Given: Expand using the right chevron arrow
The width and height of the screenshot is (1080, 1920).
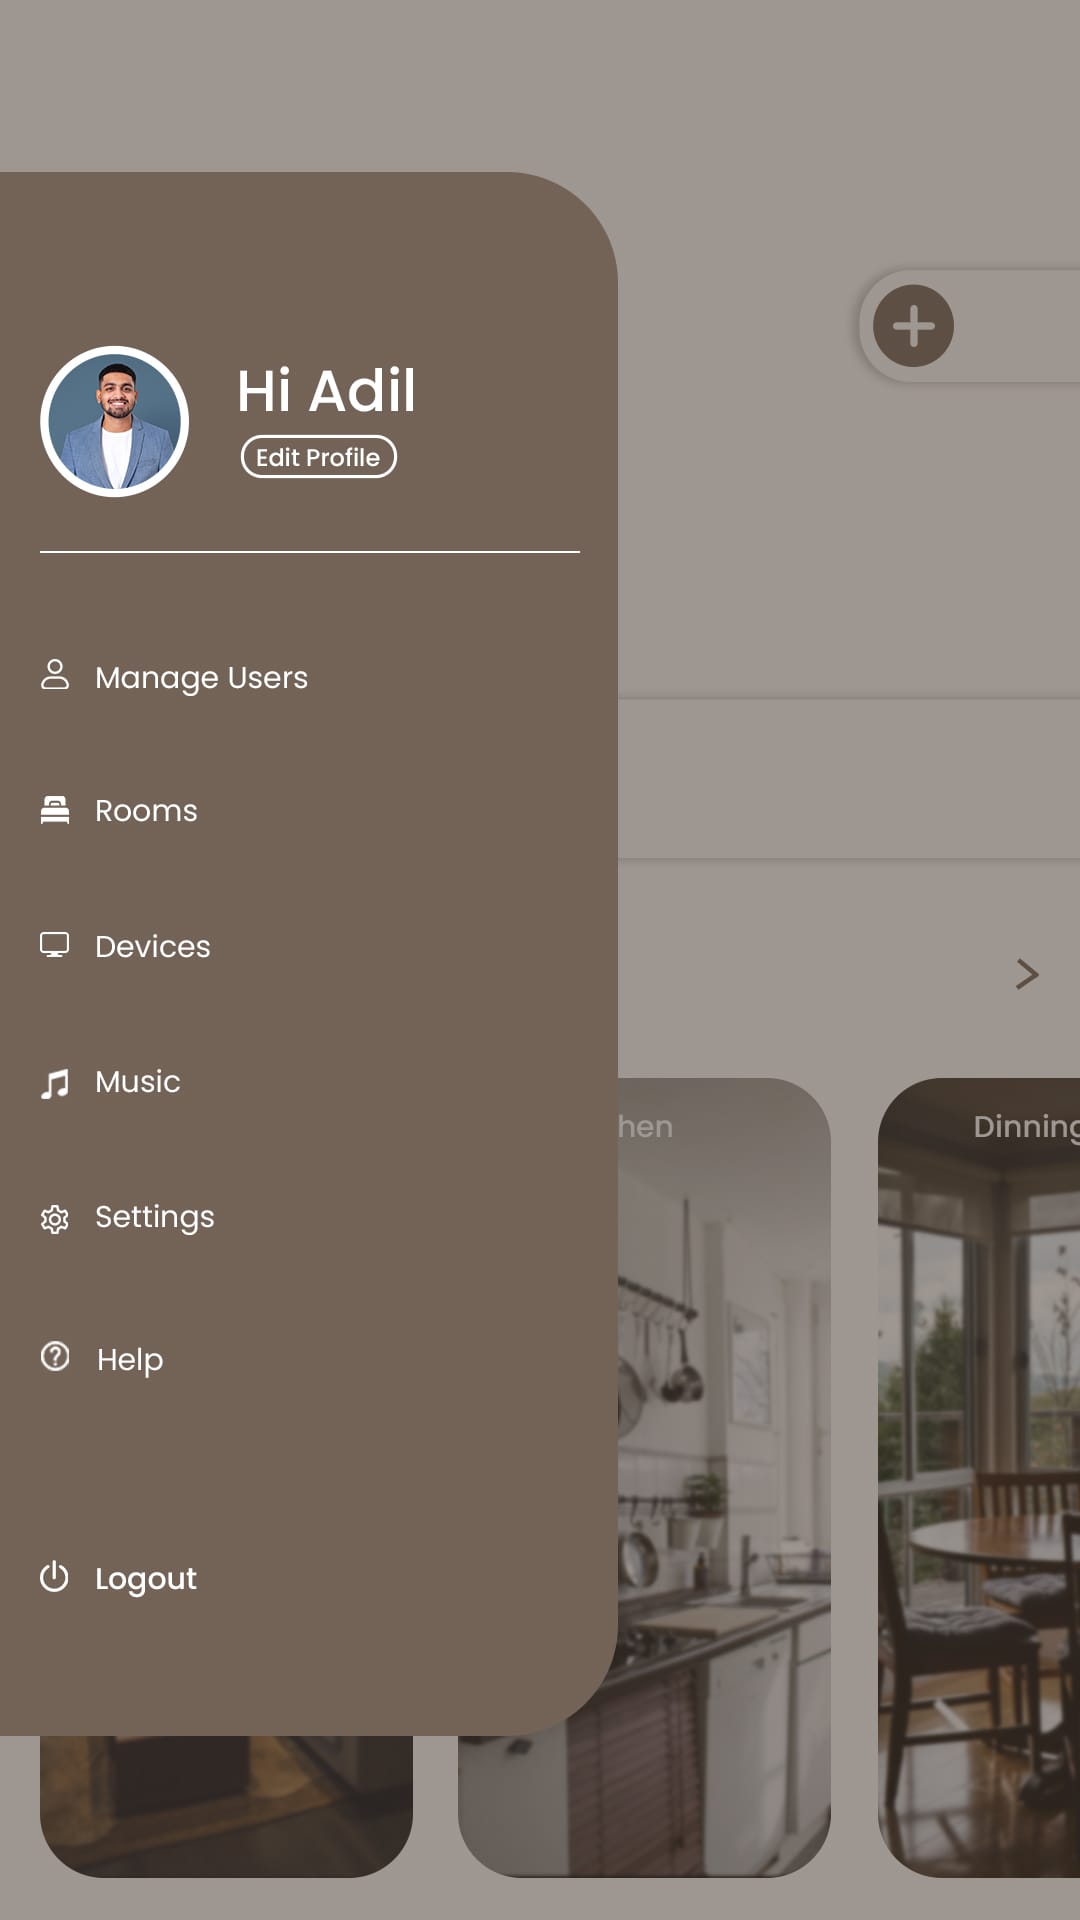Looking at the screenshot, I should 1027,974.
